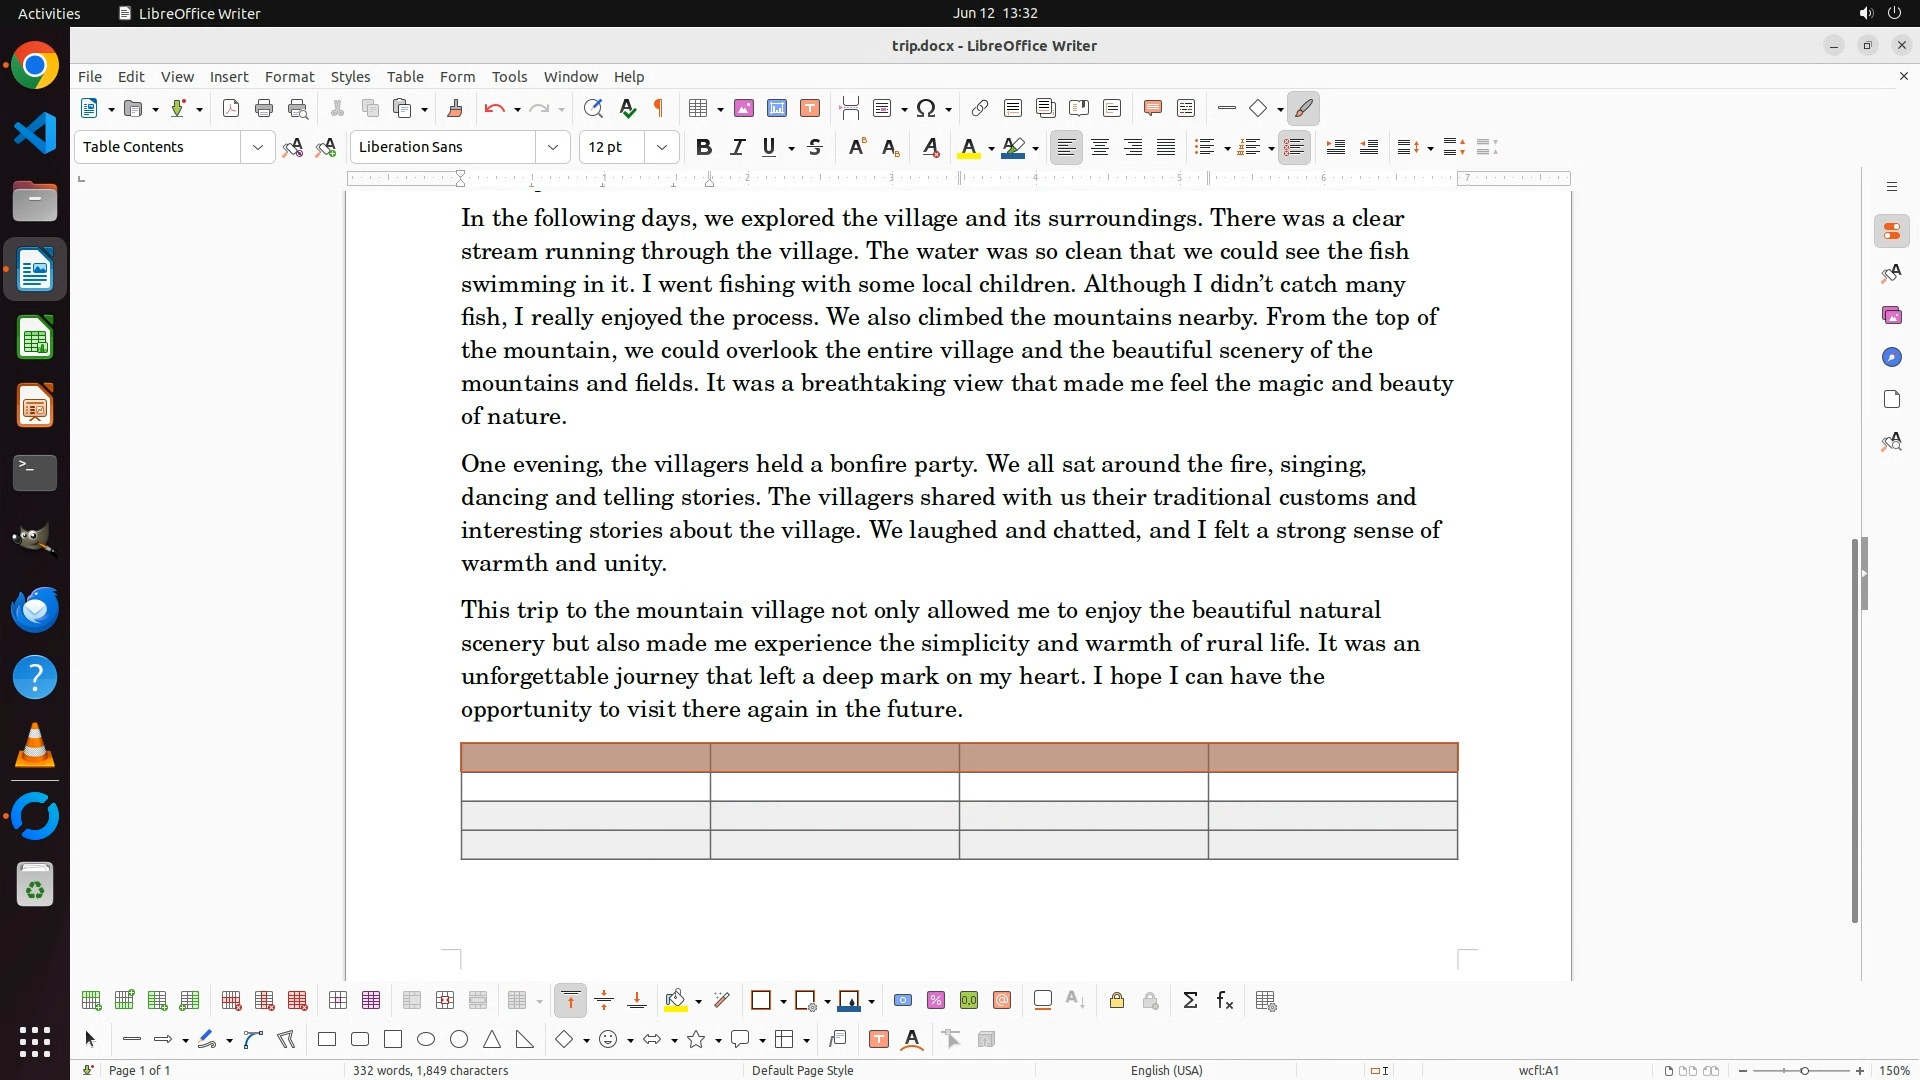The height and width of the screenshot is (1080, 1920).
Task: Expand the font size dropdown
Action: pyautogui.click(x=662, y=147)
